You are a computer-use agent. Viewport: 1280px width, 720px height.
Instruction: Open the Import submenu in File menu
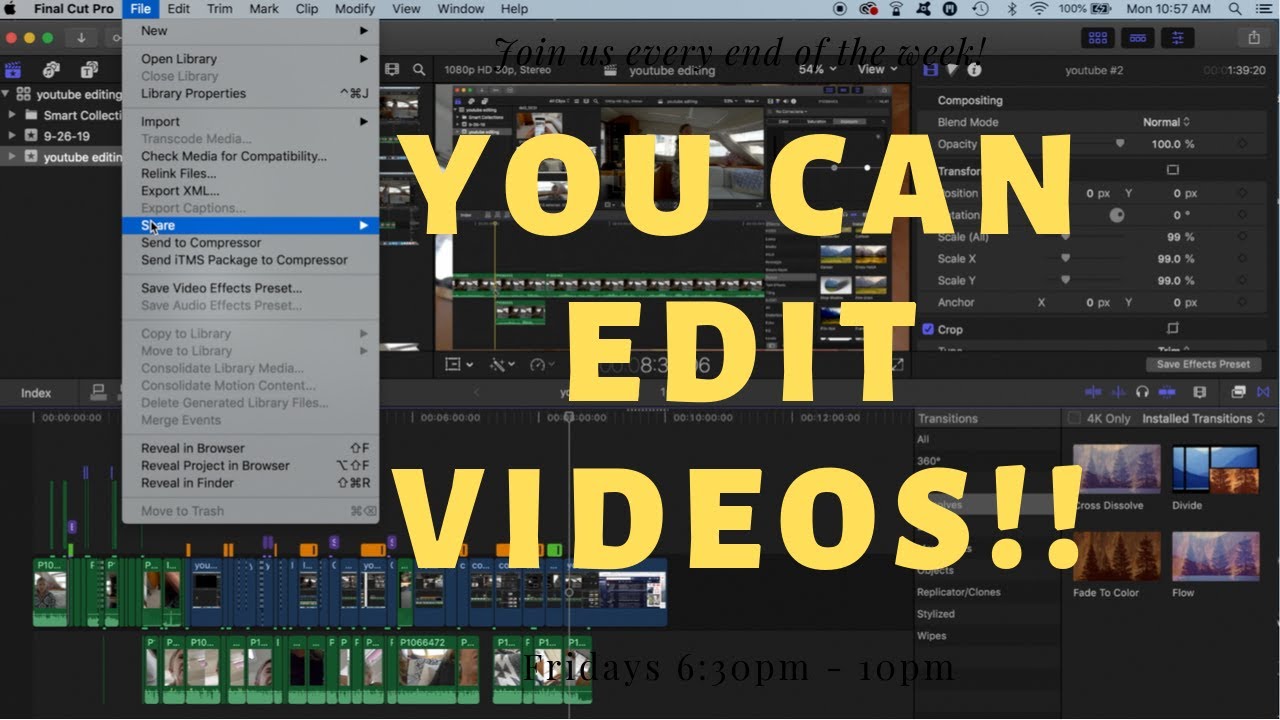click(250, 122)
